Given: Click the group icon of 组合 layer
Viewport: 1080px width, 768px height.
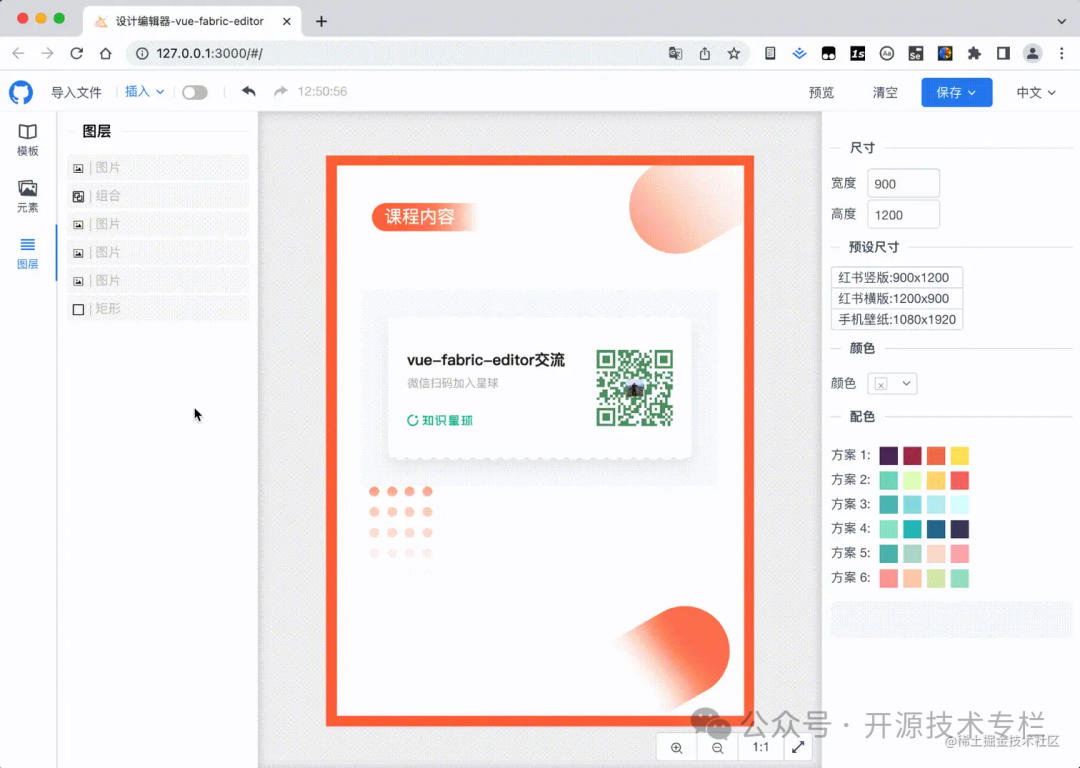Looking at the screenshot, I should pyautogui.click(x=79, y=196).
